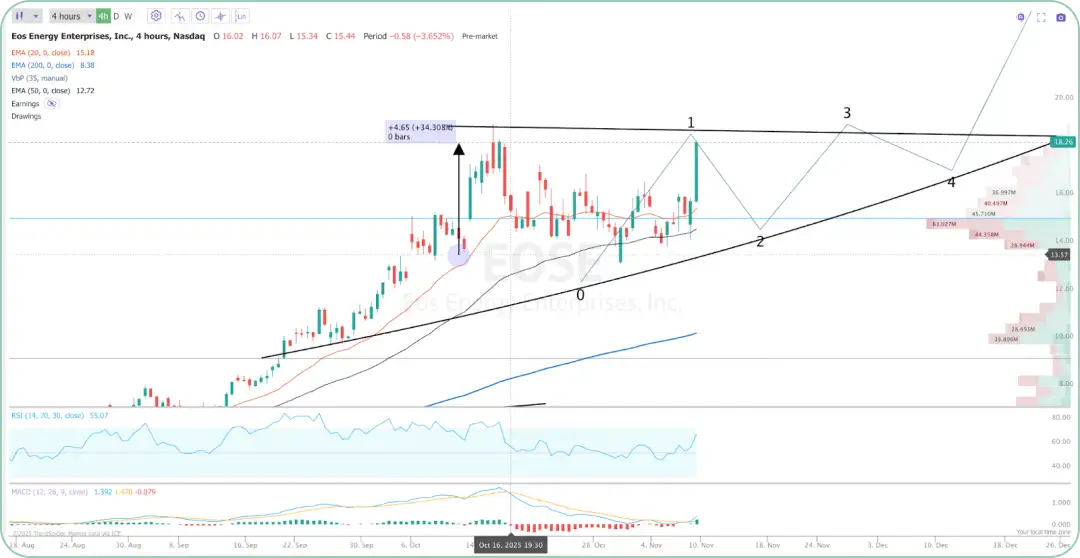1080x558 pixels.
Task: Click the fullscreen bracket icon
Action: 1041,17
